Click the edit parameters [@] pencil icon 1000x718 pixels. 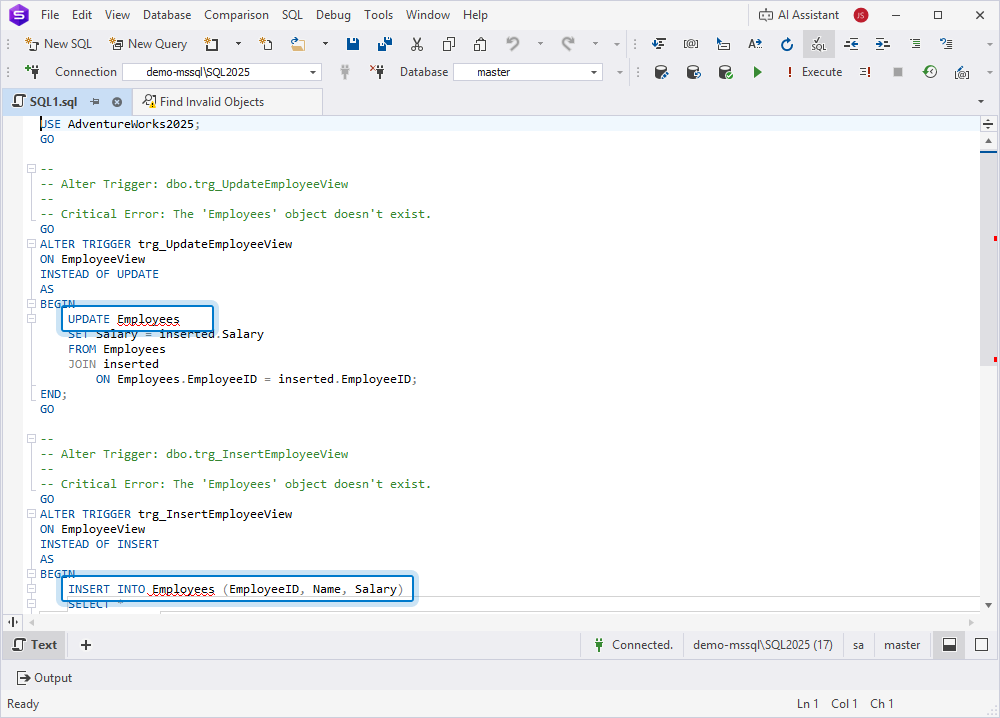[962, 72]
